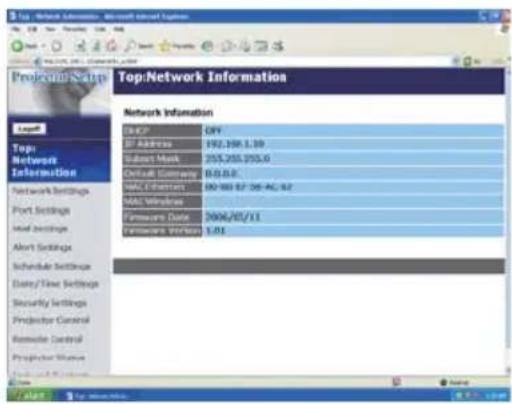
Task: Click the Logoff button
Action: 29,129
